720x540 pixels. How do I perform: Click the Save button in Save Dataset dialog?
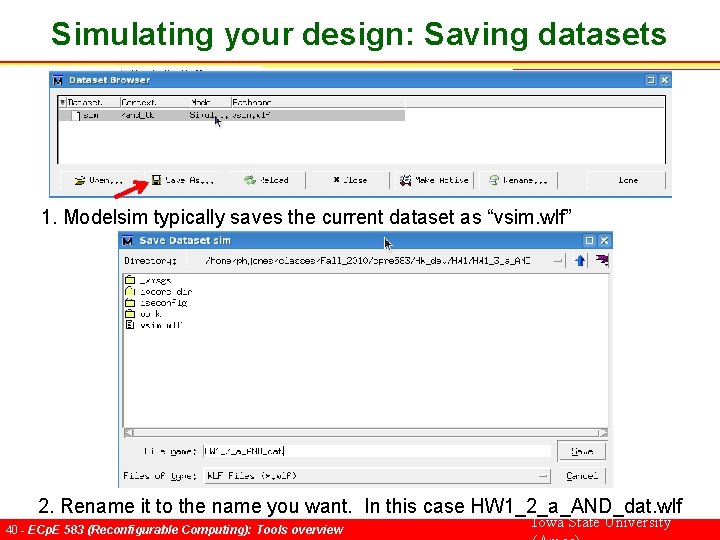[582, 451]
